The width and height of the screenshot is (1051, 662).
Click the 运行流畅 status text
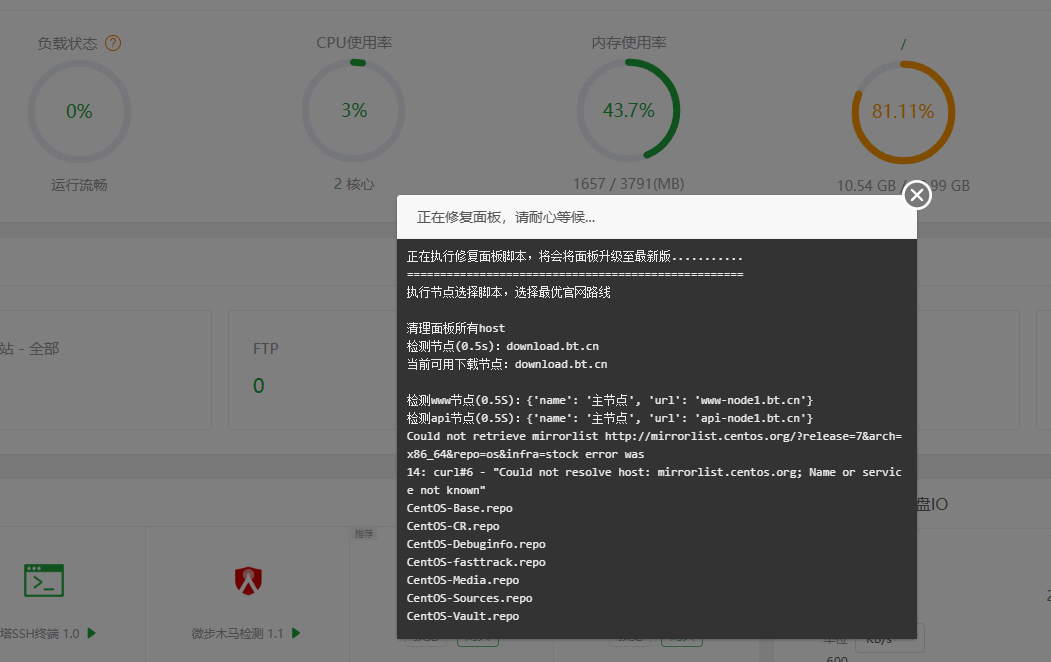(79, 185)
